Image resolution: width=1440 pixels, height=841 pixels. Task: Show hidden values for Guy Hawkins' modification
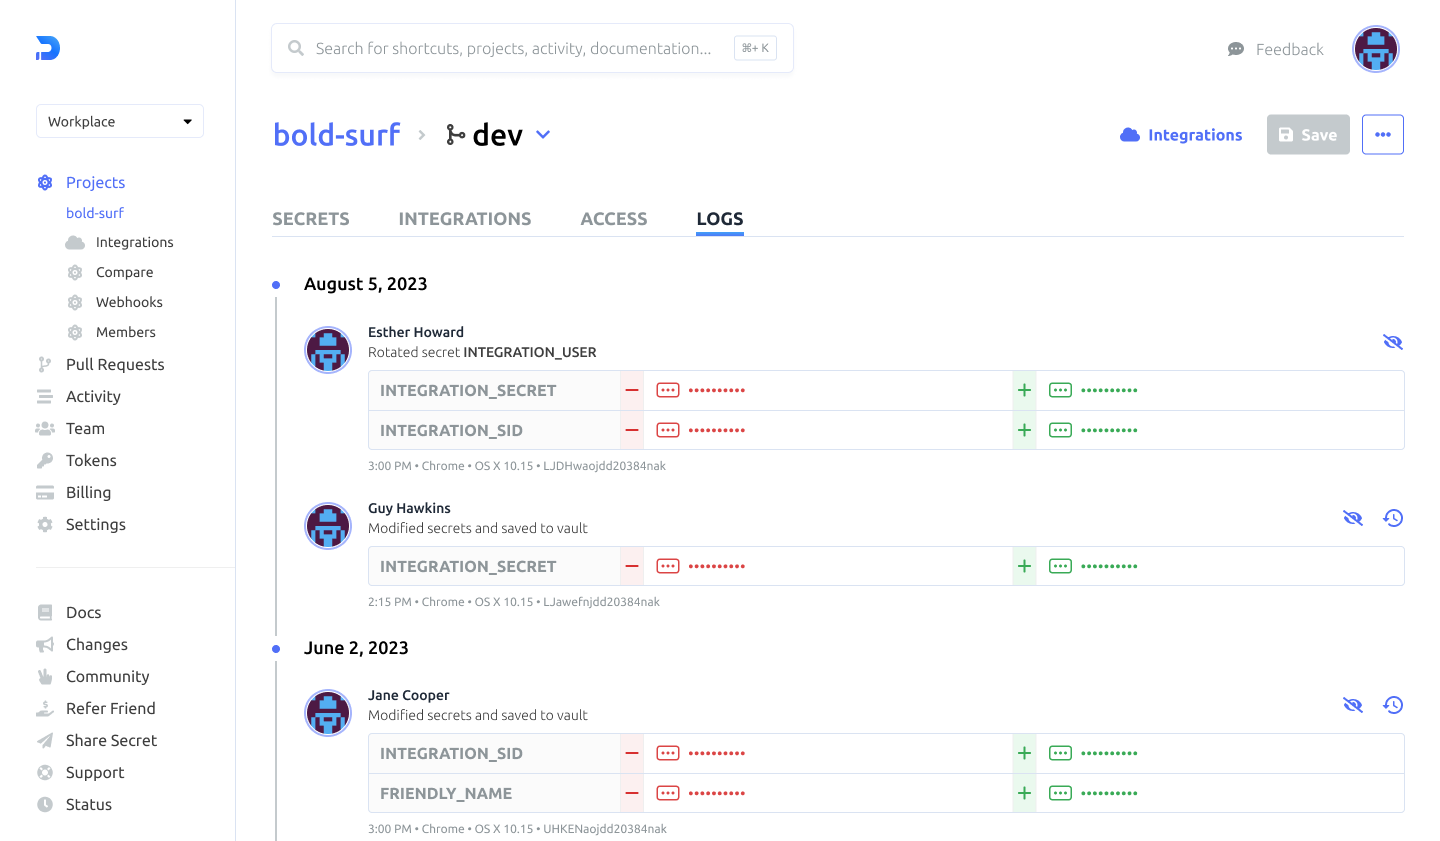click(x=1353, y=518)
